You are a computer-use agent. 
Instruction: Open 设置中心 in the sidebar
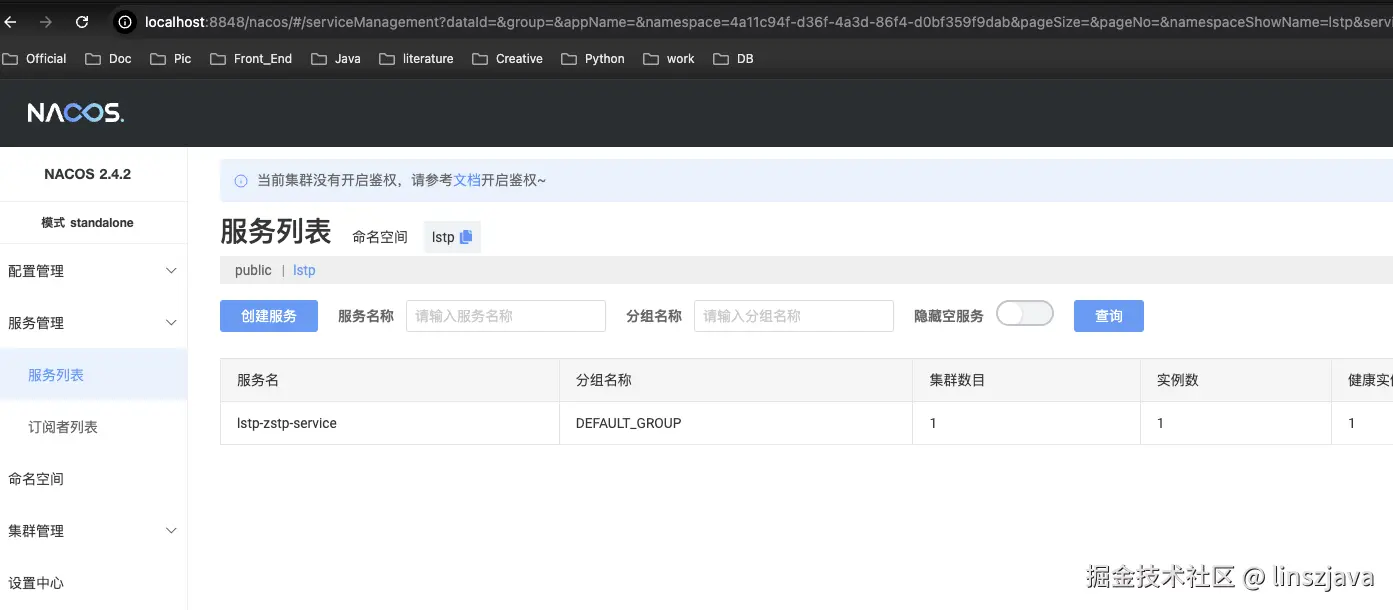(x=93, y=583)
